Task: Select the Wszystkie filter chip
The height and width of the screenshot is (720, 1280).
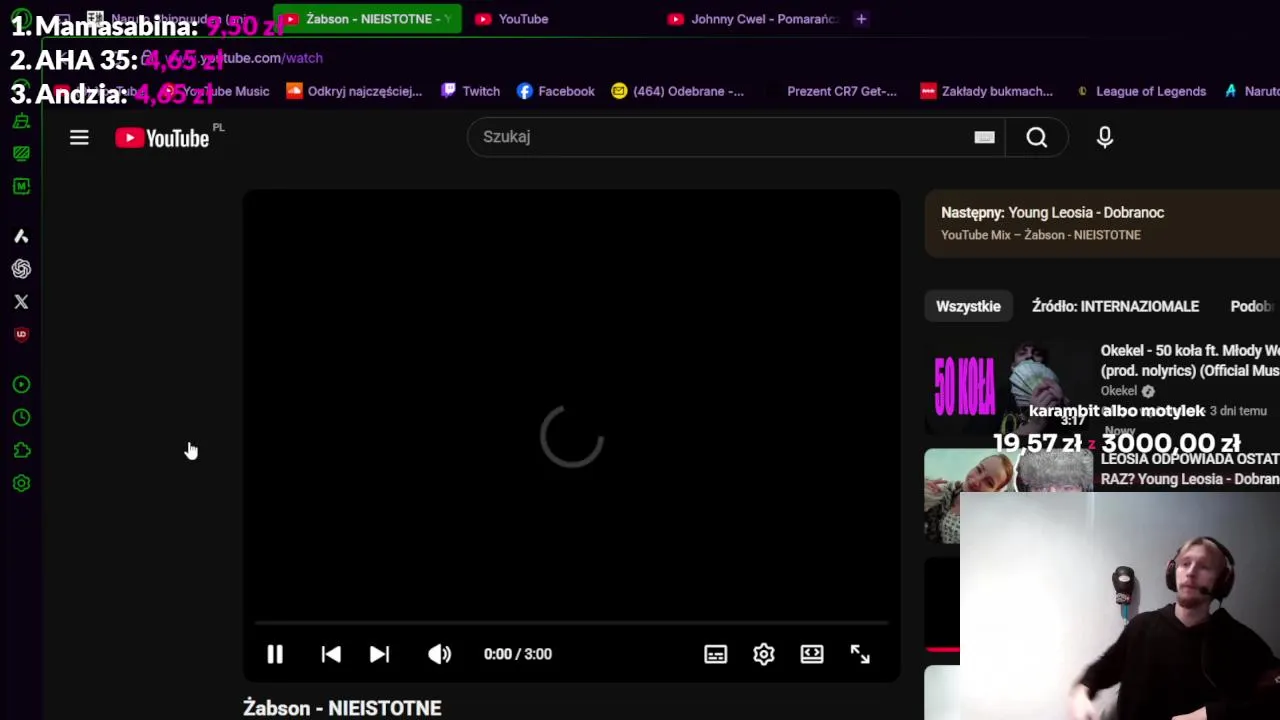Action: pyautogui.click(x=968, y=306)
